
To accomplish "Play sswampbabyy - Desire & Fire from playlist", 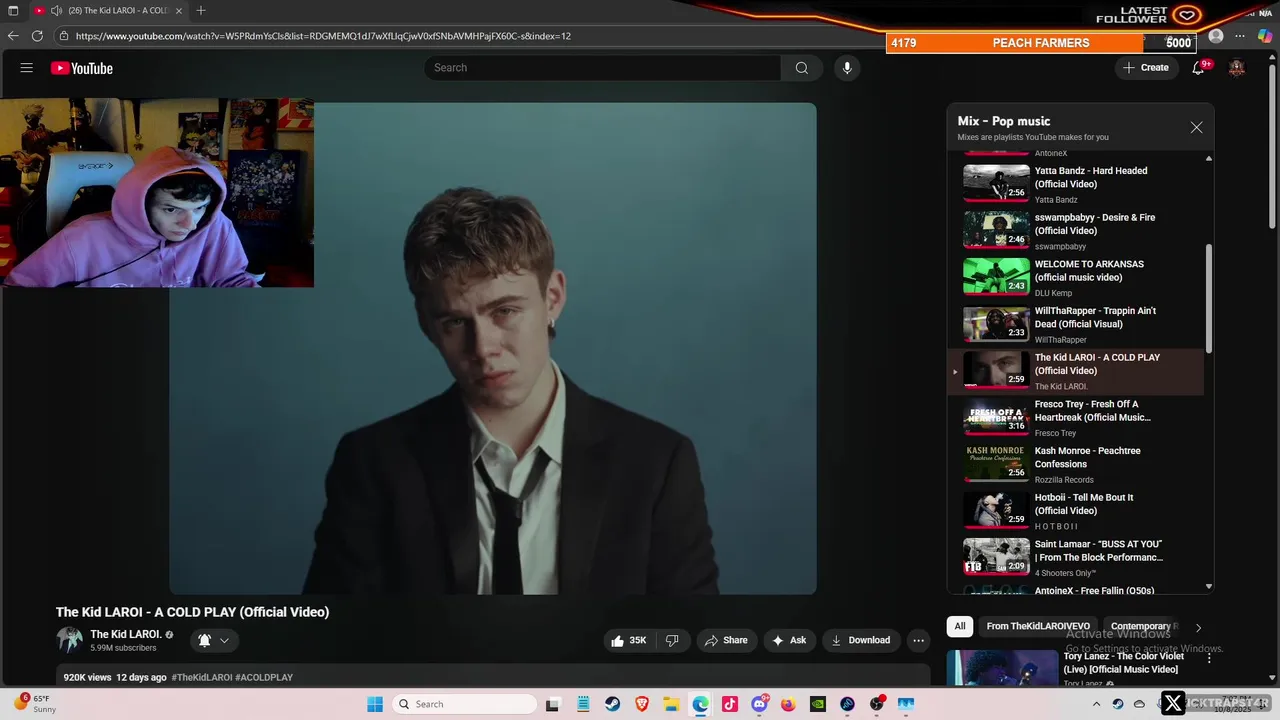I will click(x=1075, y=230).
